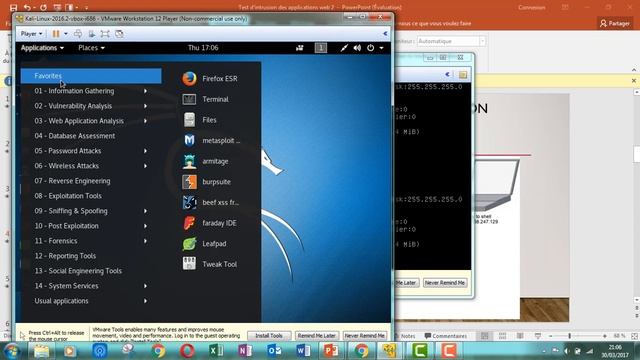Expand 14 - System Services submenu
Image resolution: width=640 pixels, height=360 pixels.
145,286
